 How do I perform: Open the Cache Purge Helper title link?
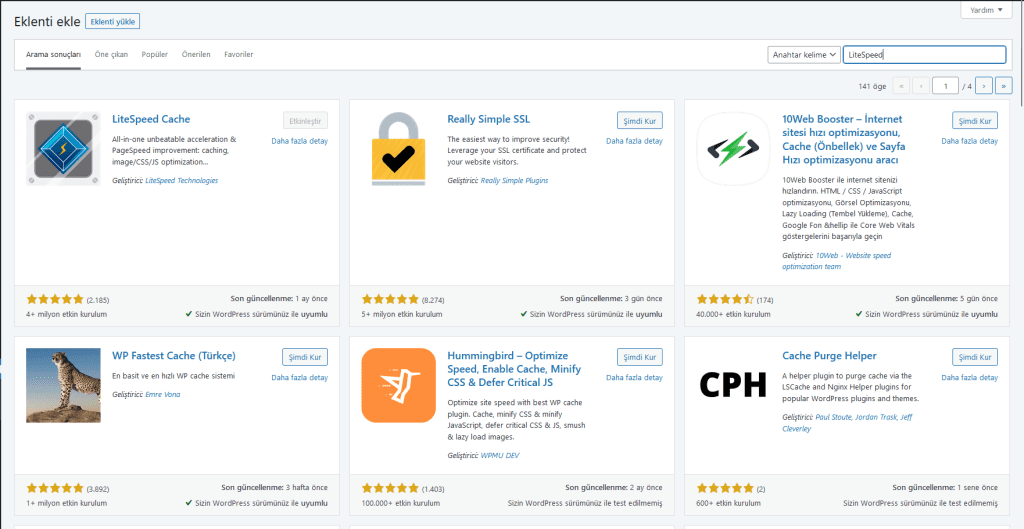(829, 356)
